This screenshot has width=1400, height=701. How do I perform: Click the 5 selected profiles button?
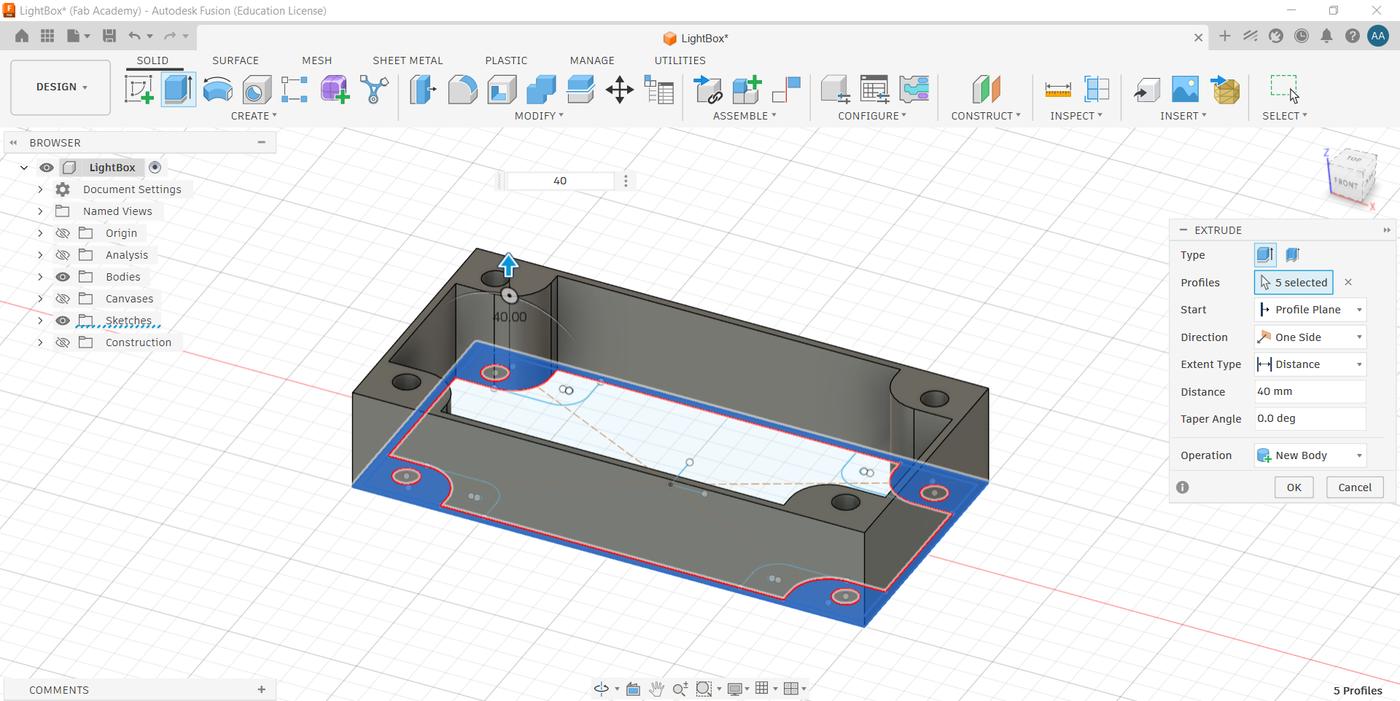[1293, 282]
